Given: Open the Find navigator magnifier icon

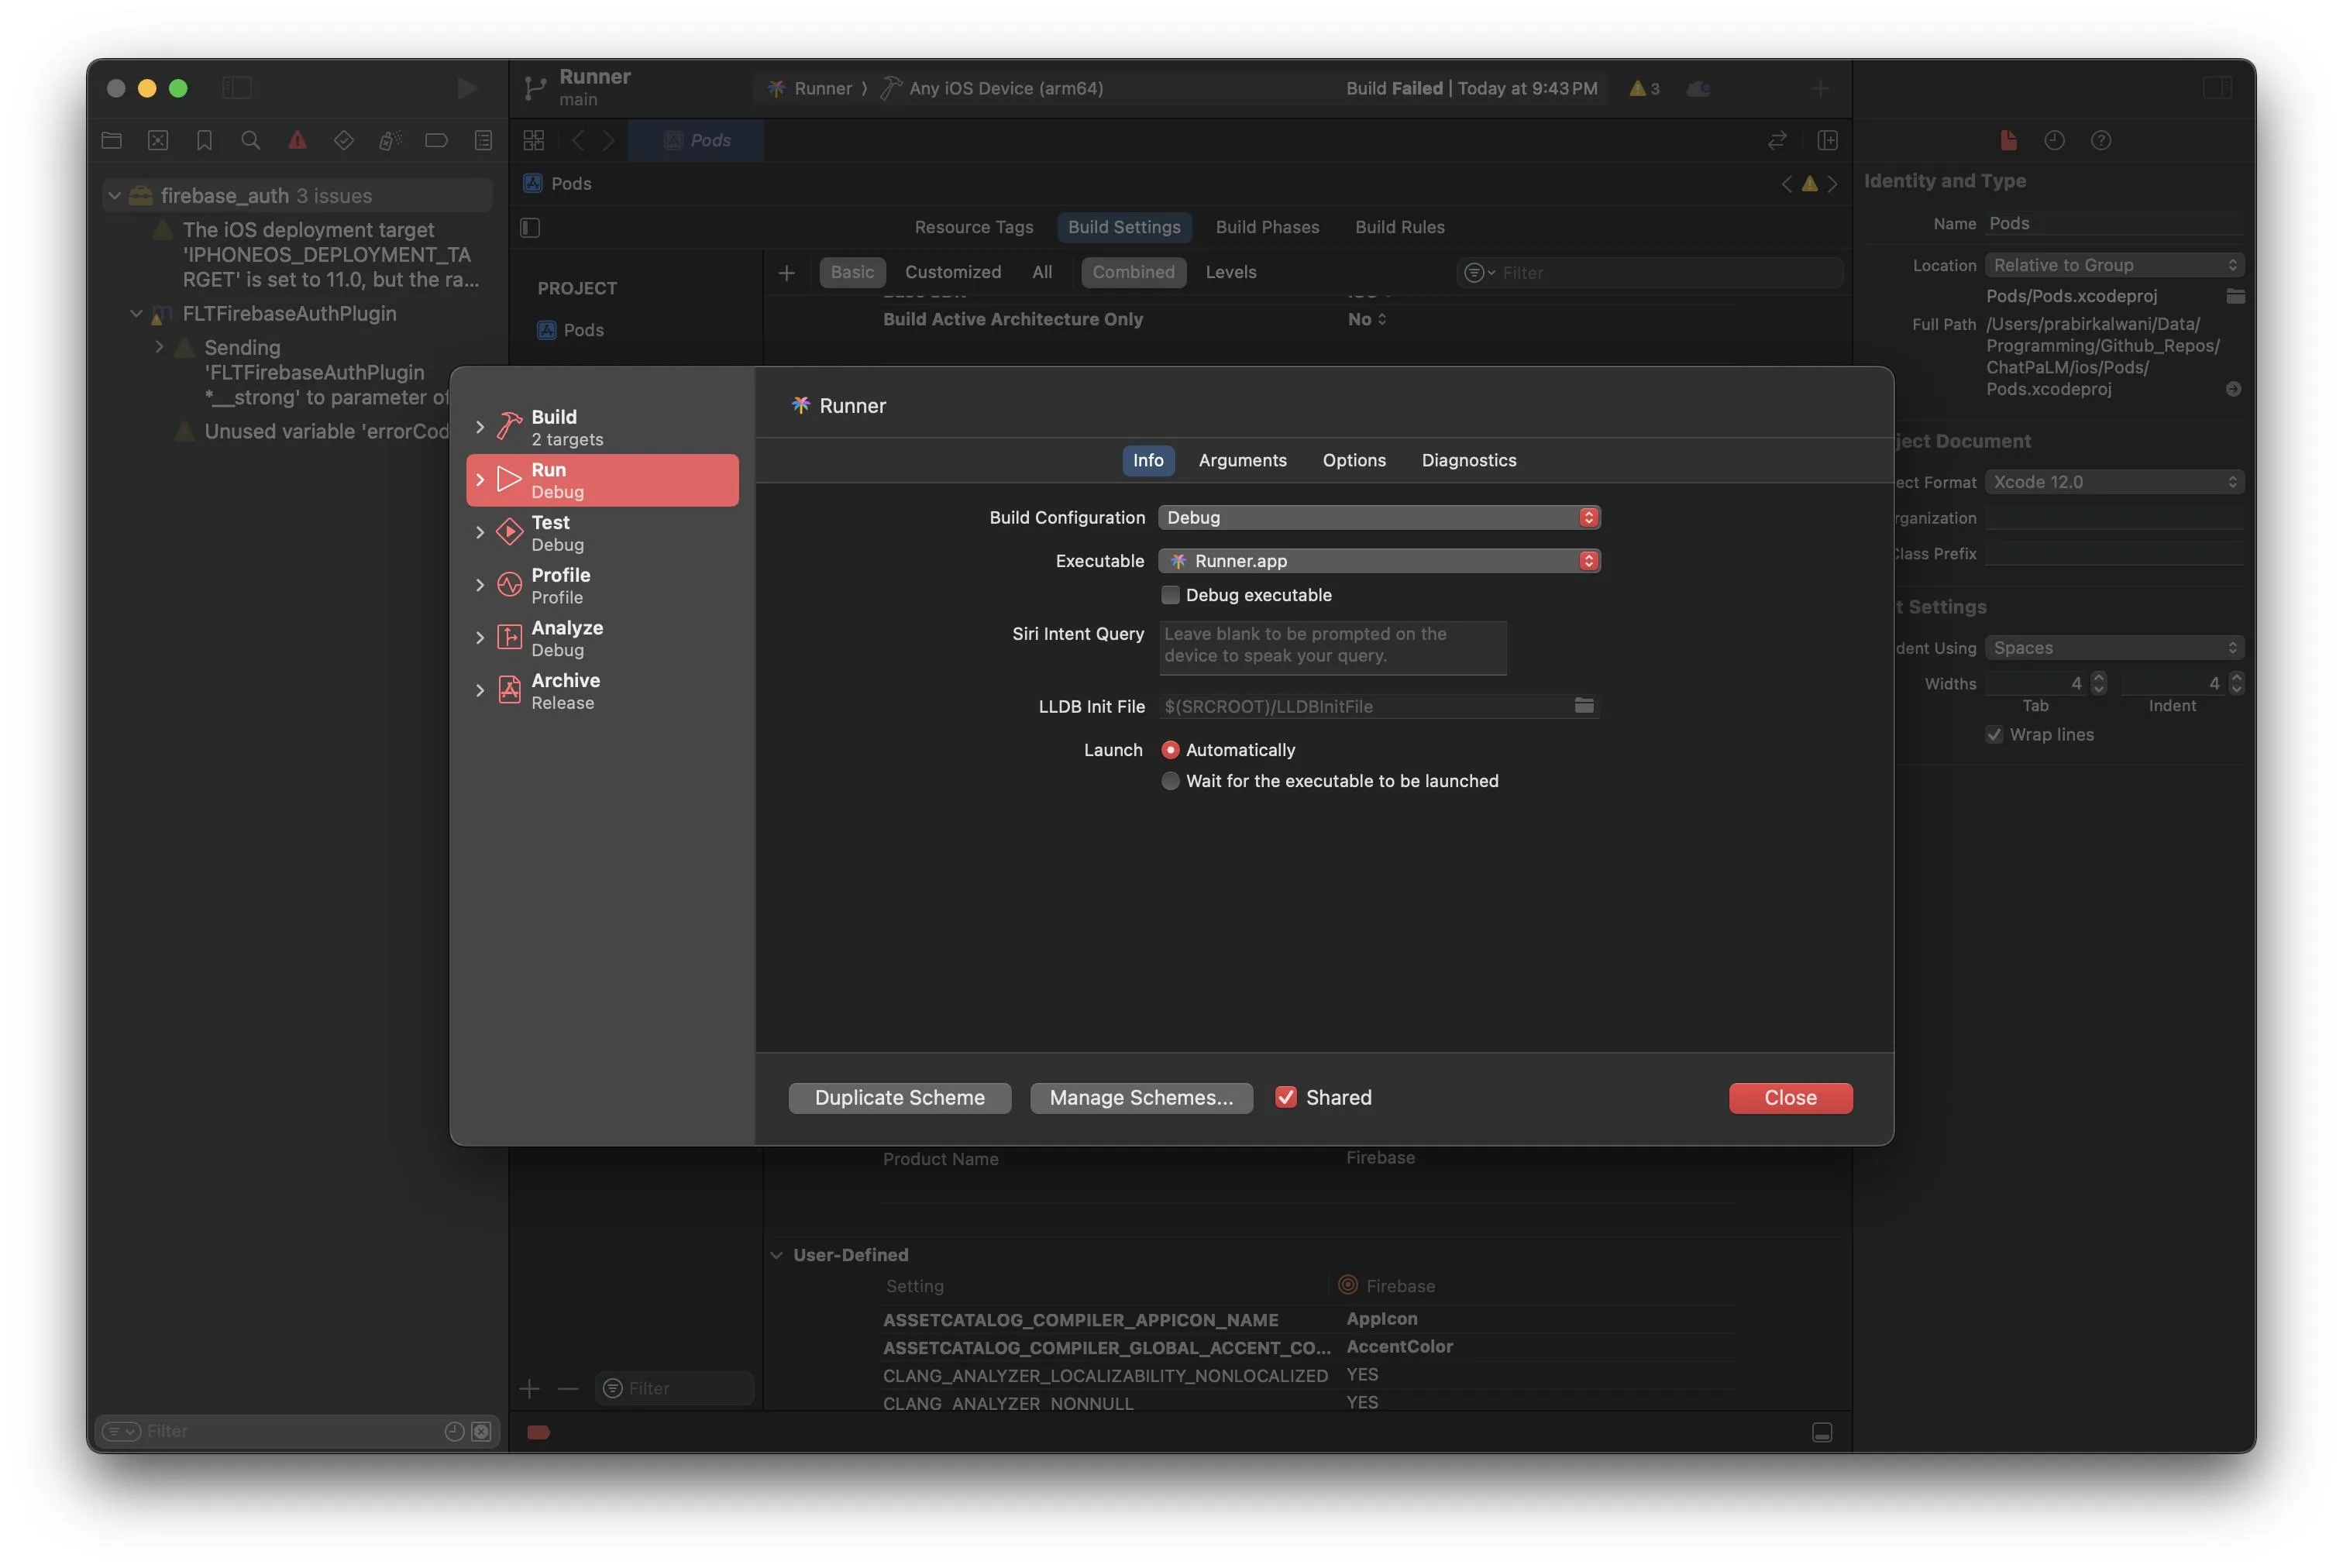Looking at the screenshot, I should pos(251,140).
